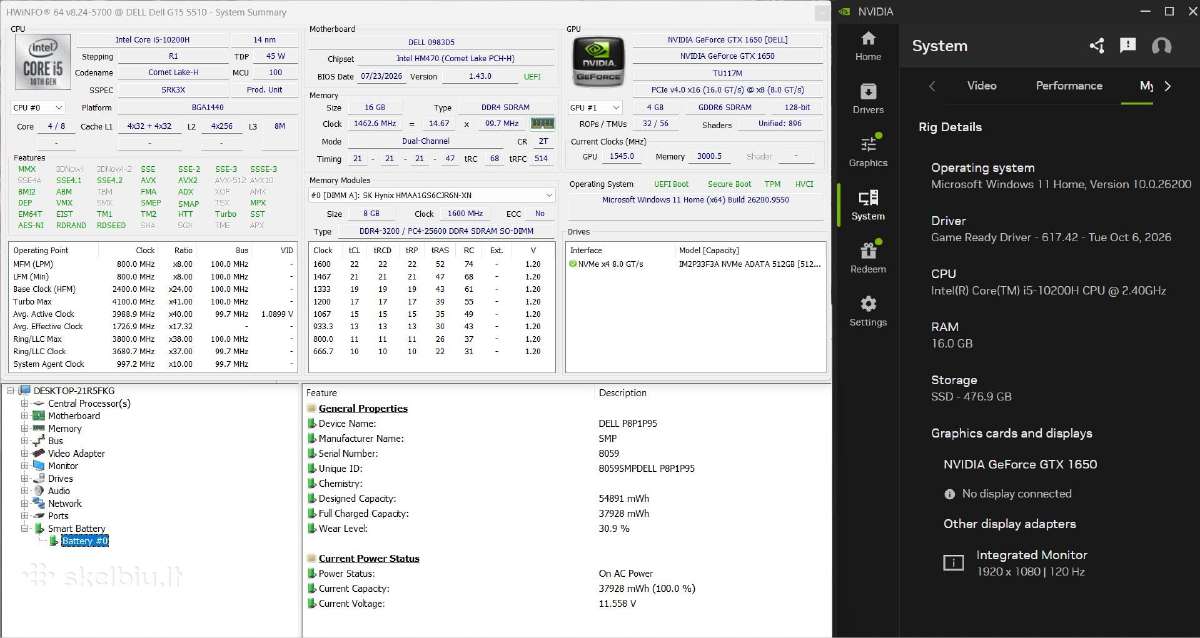Select System in the NVIDIA sidebar
Viewport: 1200px width, 638px height.
coord(867,205)
